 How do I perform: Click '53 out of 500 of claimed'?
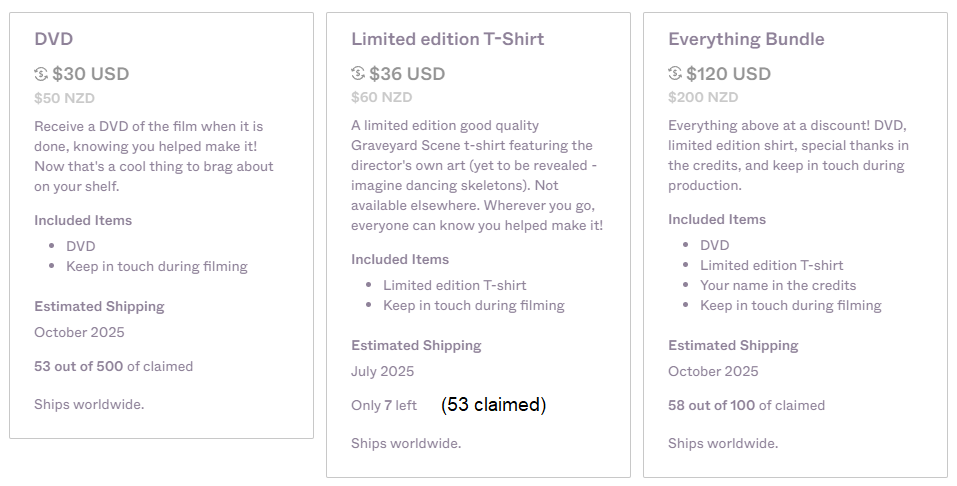(x=114, y=366)
